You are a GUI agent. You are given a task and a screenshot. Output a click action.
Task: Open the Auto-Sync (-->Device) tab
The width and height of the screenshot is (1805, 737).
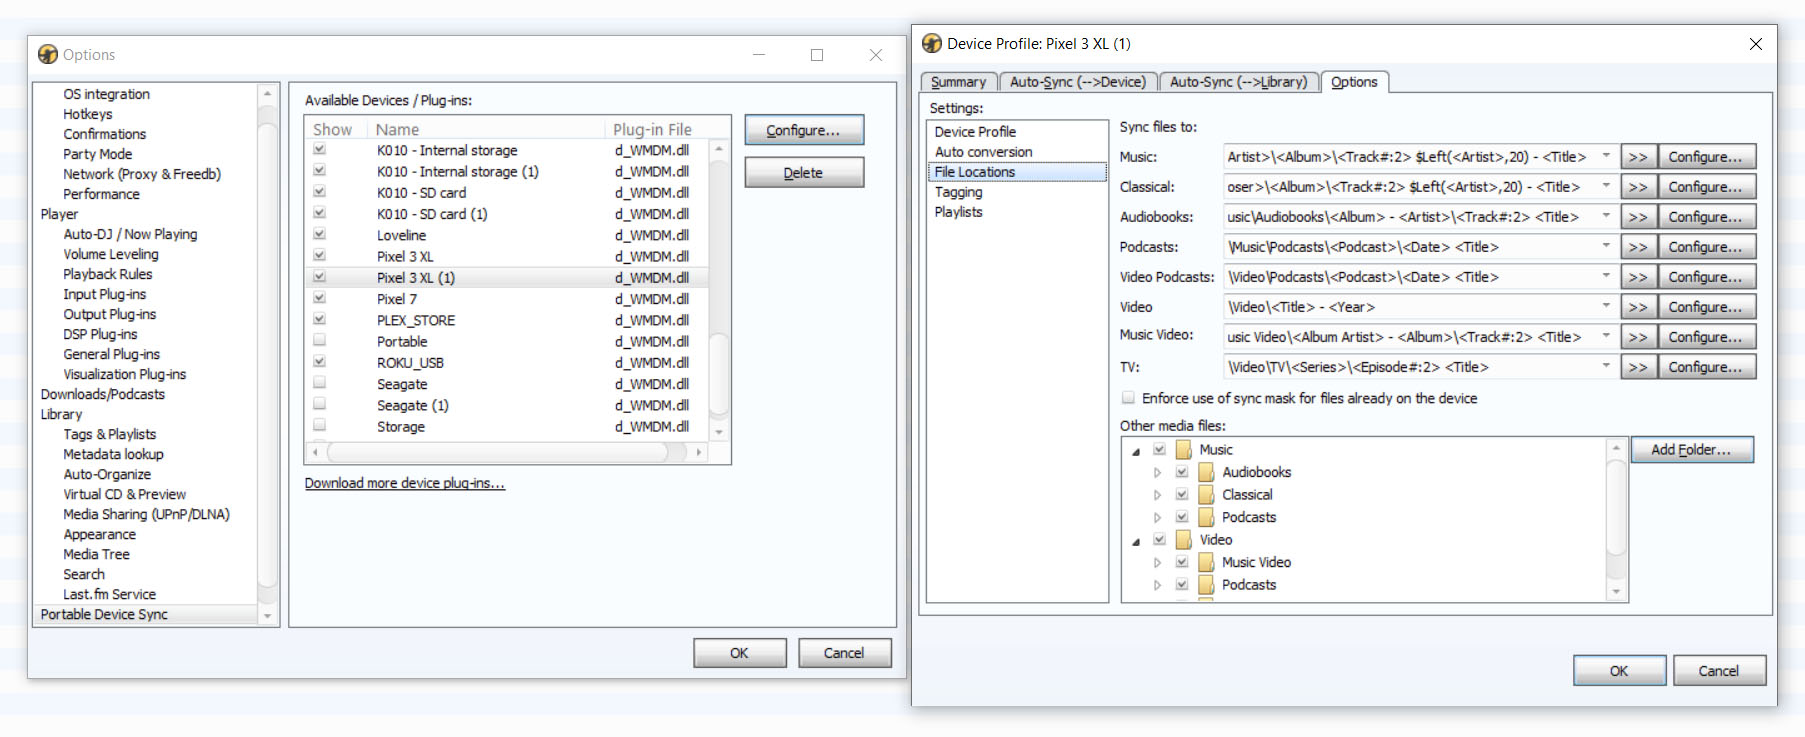1078,82
